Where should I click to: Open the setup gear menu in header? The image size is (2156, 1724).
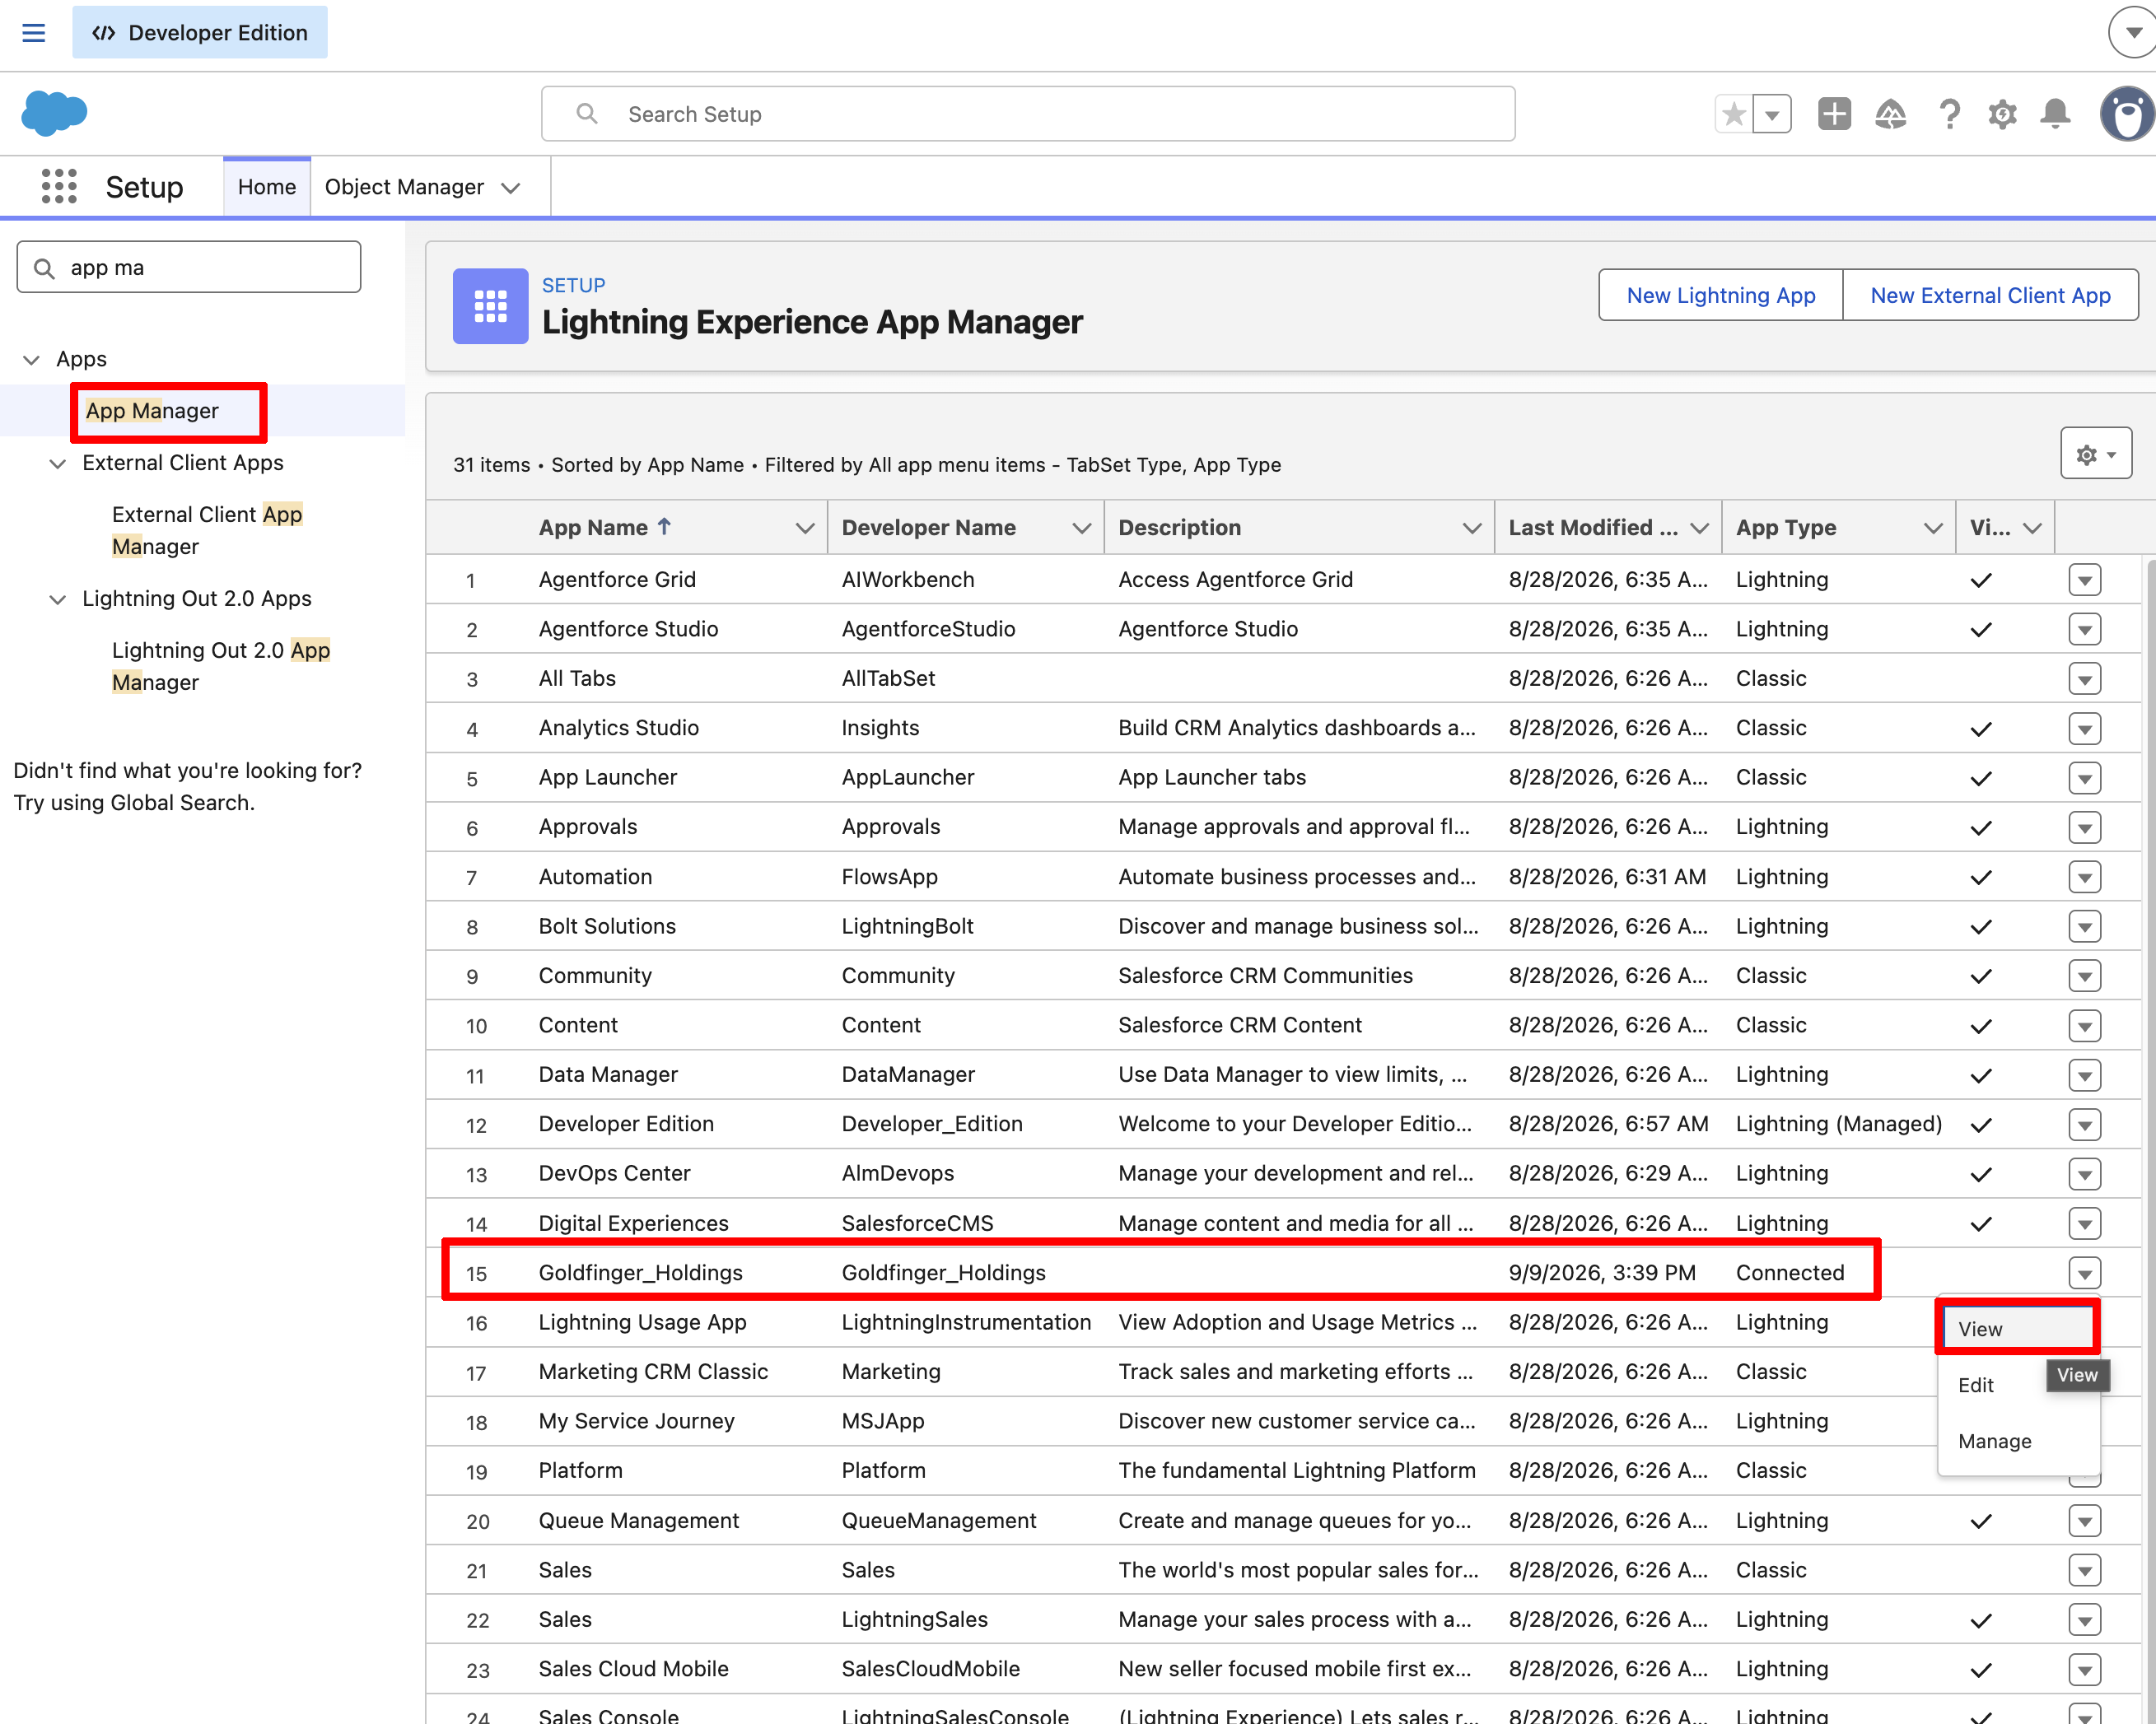click(x=2002, y=114)
